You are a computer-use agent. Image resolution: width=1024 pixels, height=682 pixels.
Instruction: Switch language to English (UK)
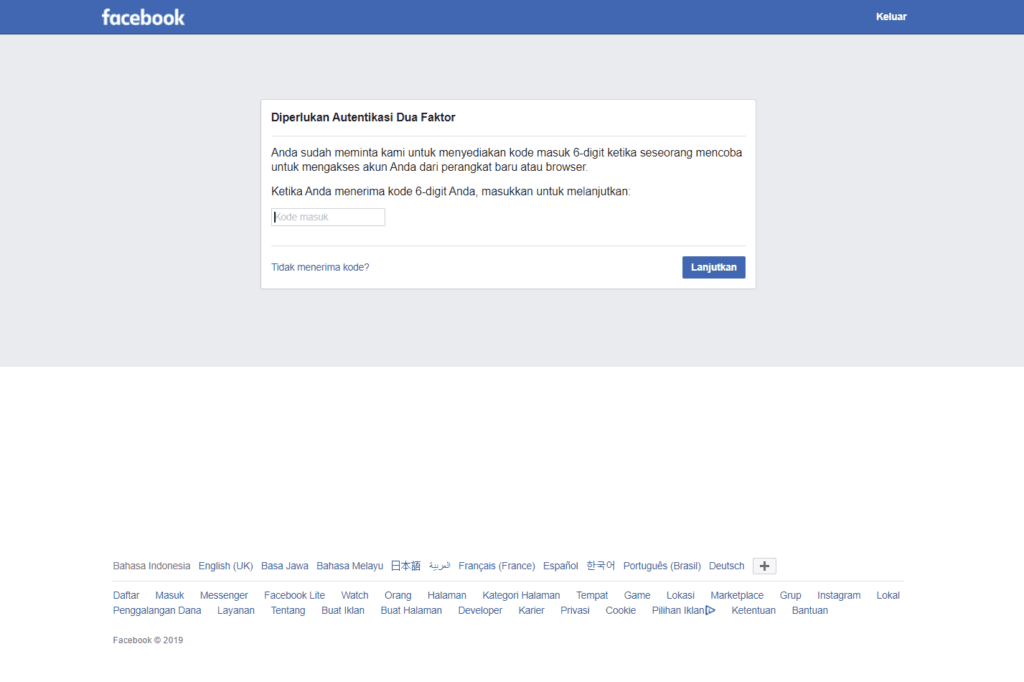point(225,566)
